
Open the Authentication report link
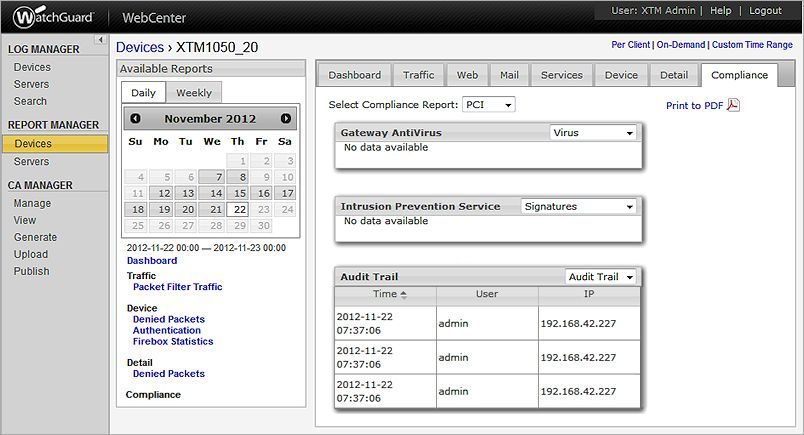(x=167, y=330)
